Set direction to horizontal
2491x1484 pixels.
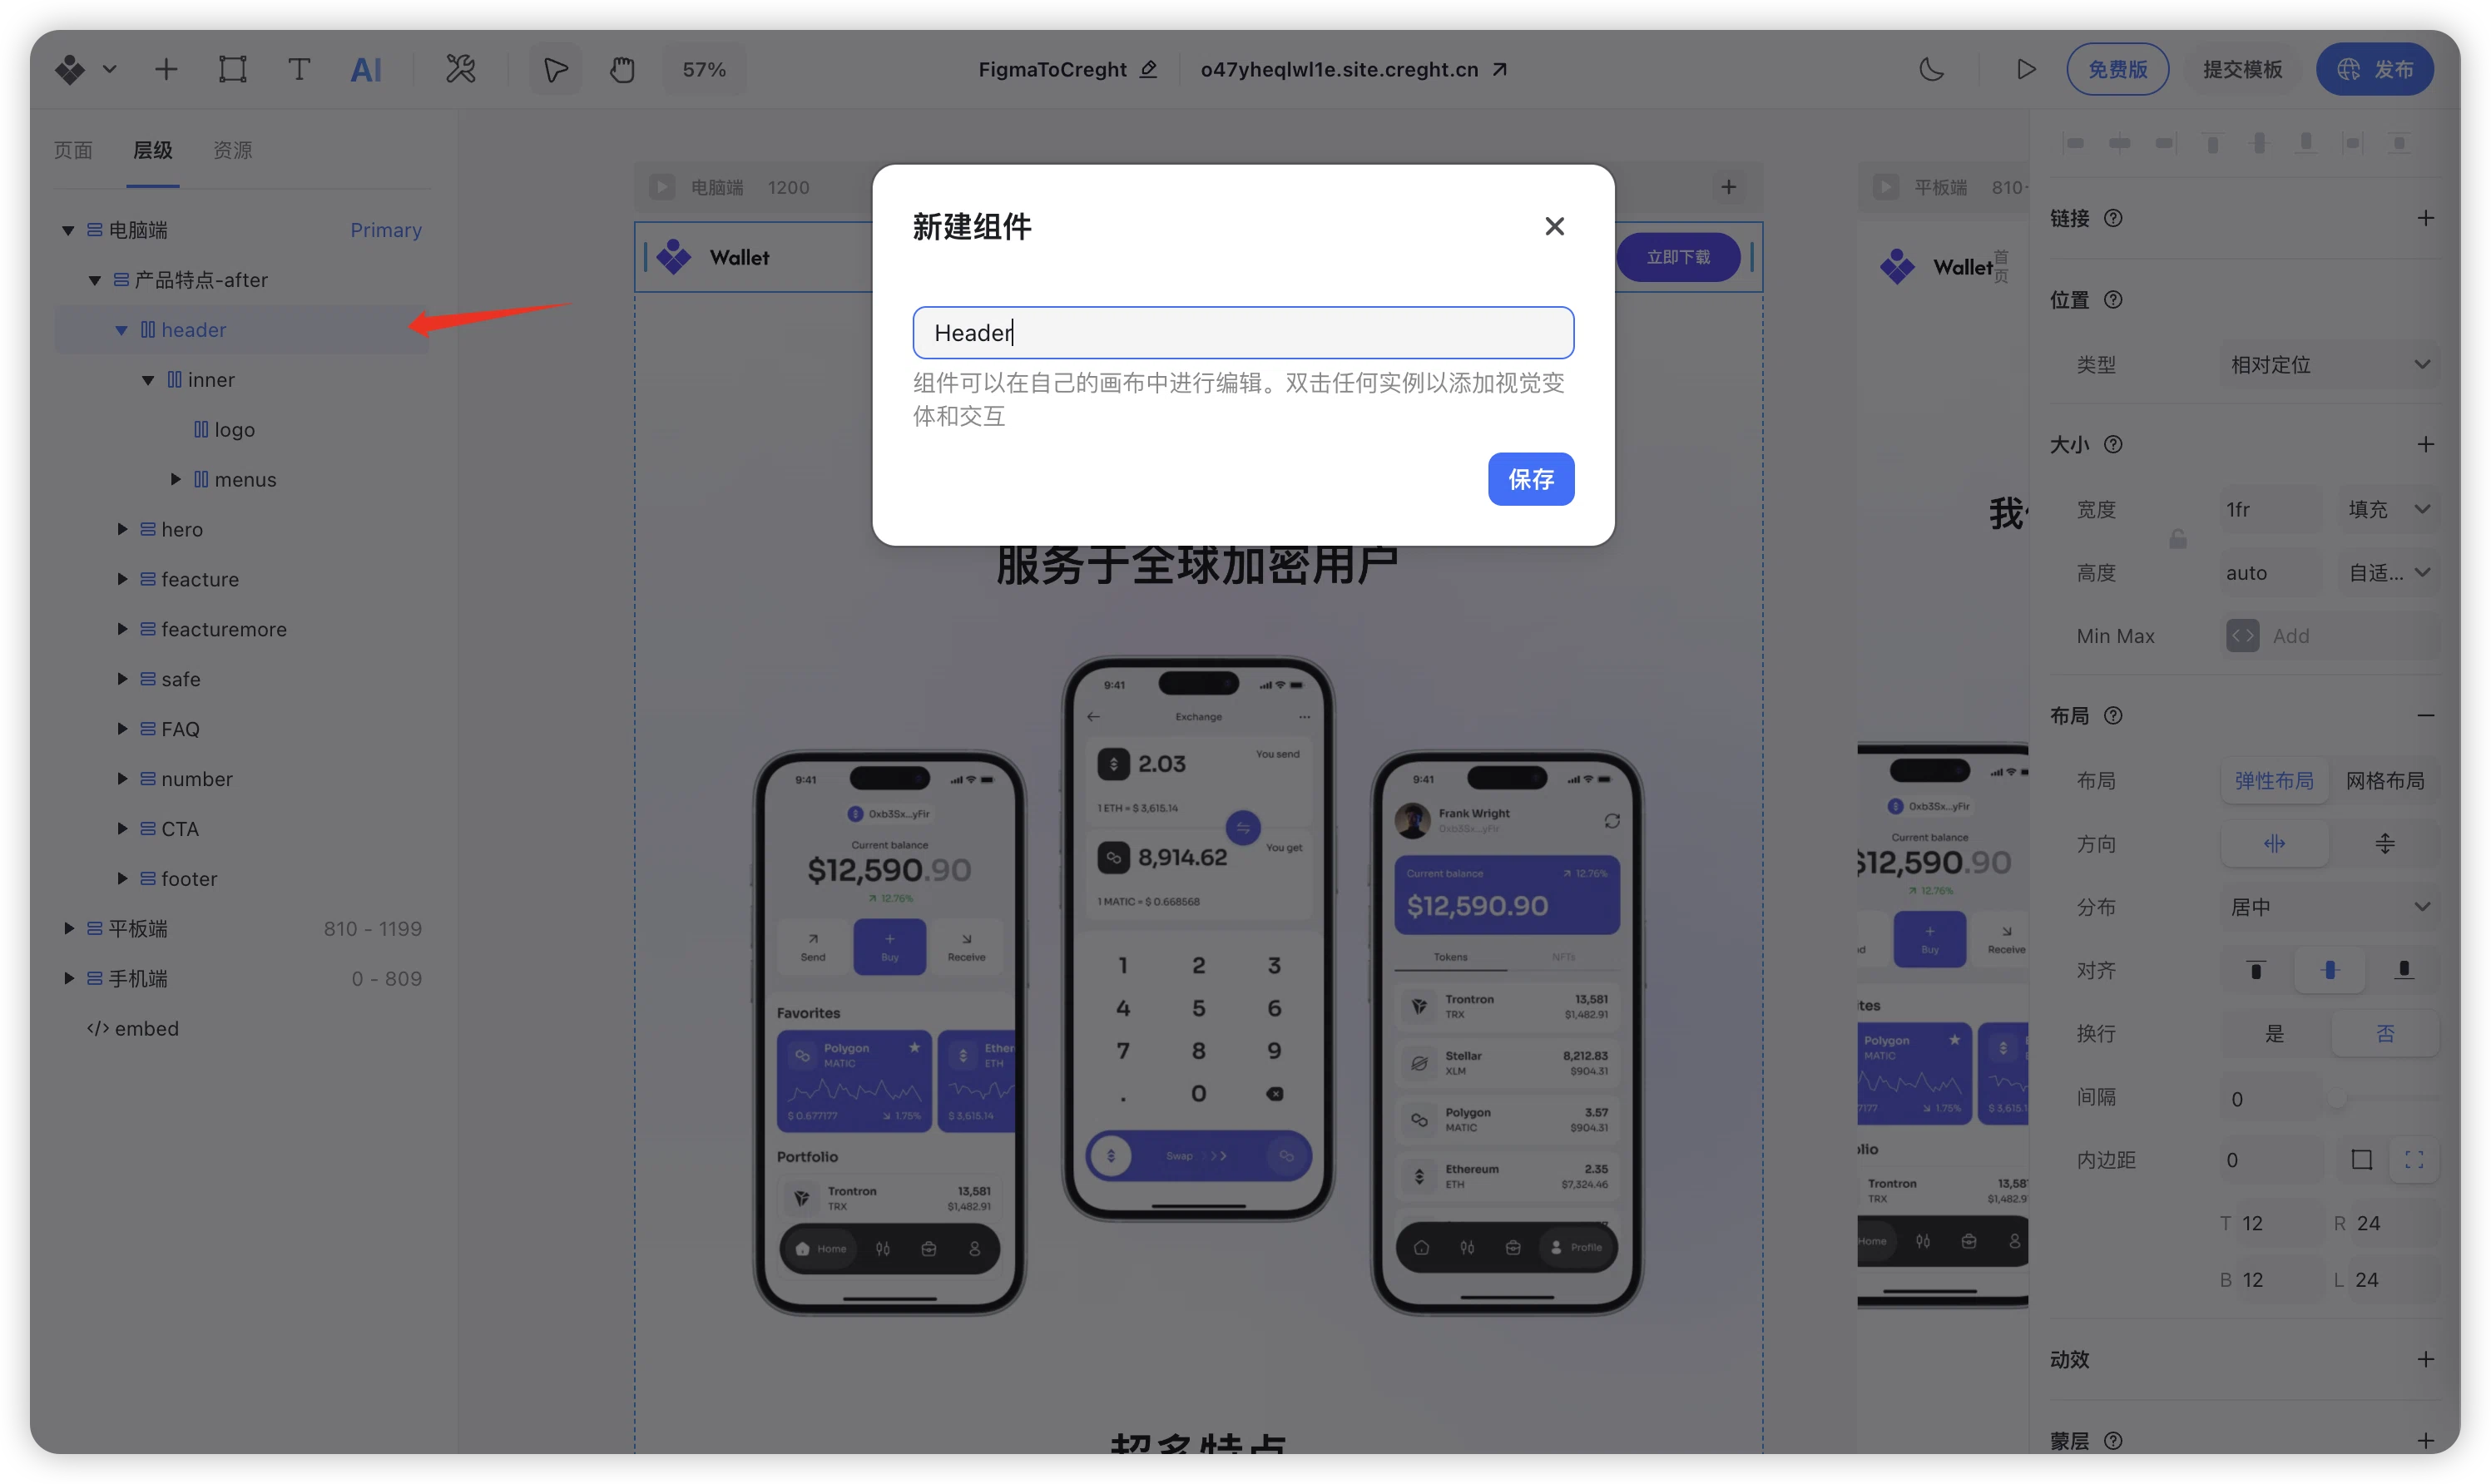point(2275,844)
